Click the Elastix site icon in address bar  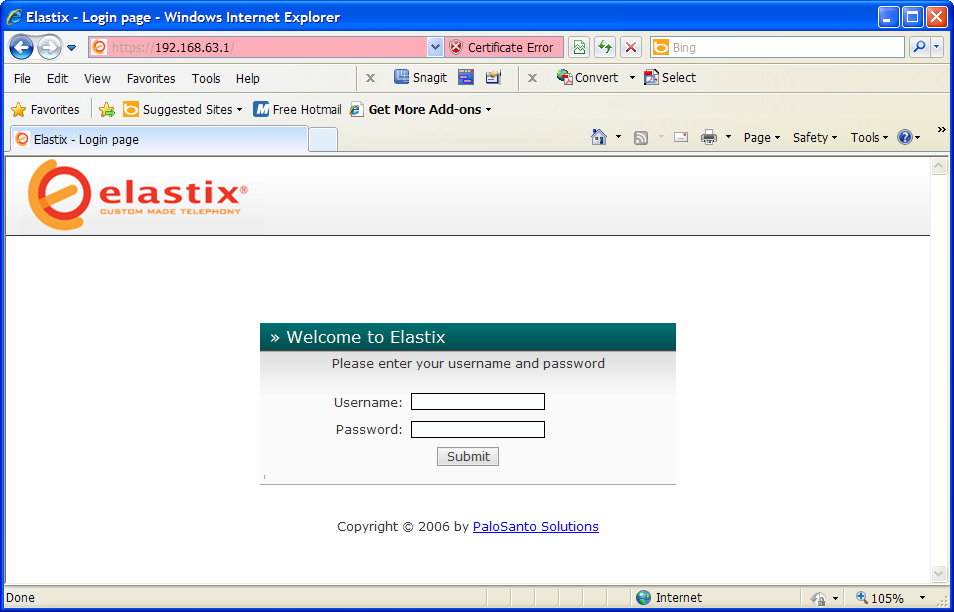(x=99, y=47)
